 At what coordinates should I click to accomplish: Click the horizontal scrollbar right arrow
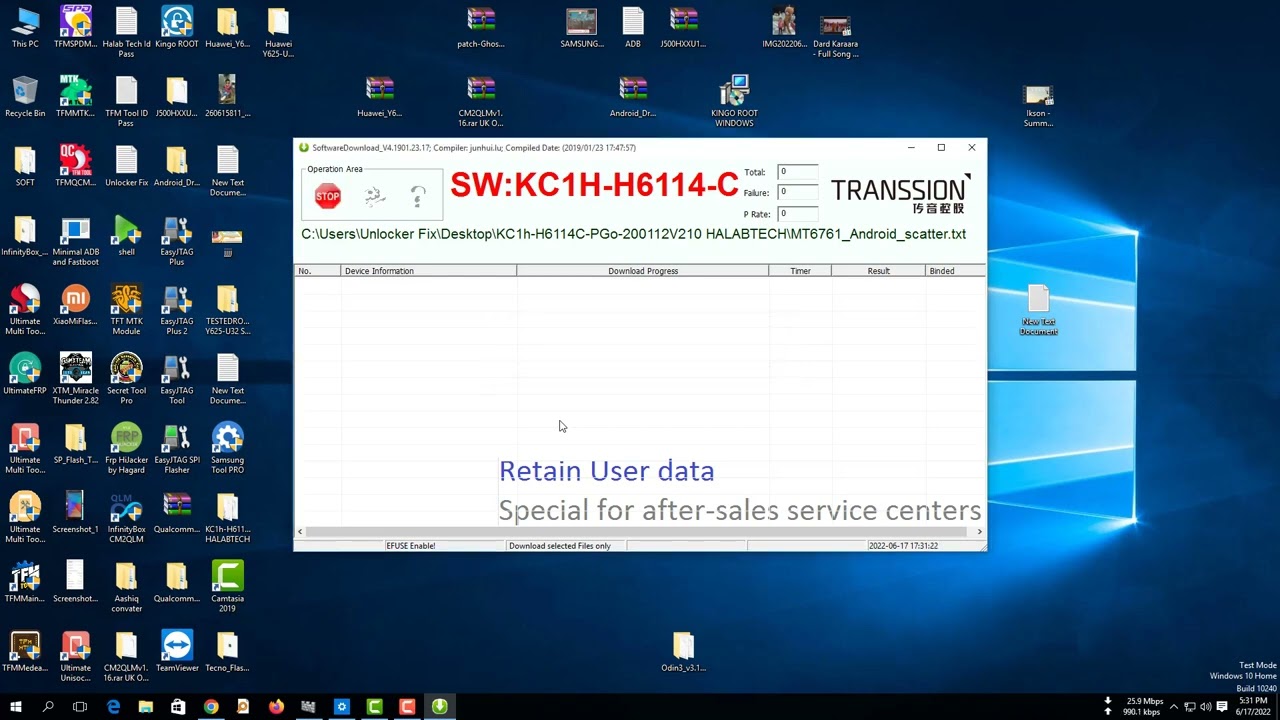979,532
